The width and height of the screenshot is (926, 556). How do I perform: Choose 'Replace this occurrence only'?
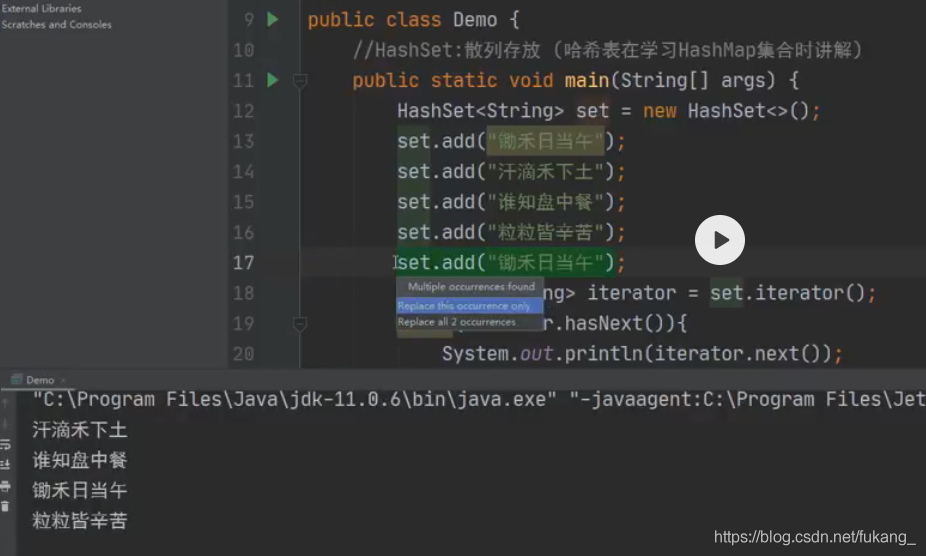coord(469,306)
